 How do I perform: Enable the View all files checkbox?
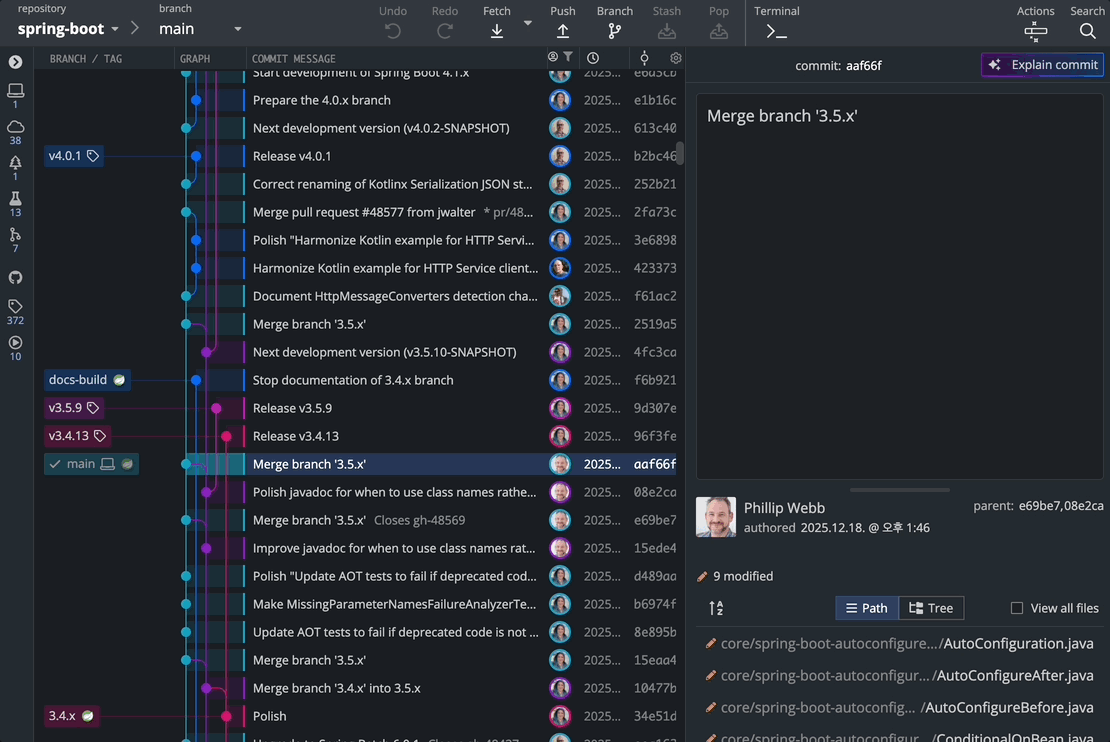point(1017,608)
